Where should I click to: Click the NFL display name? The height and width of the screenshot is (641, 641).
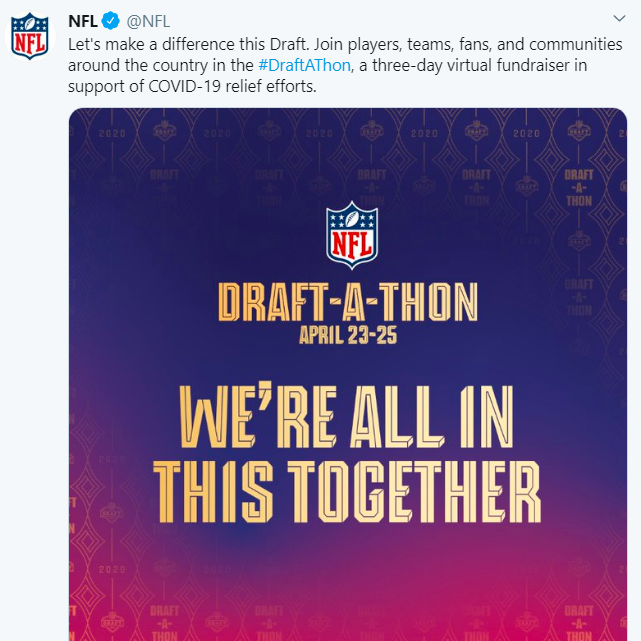[83, 21]
